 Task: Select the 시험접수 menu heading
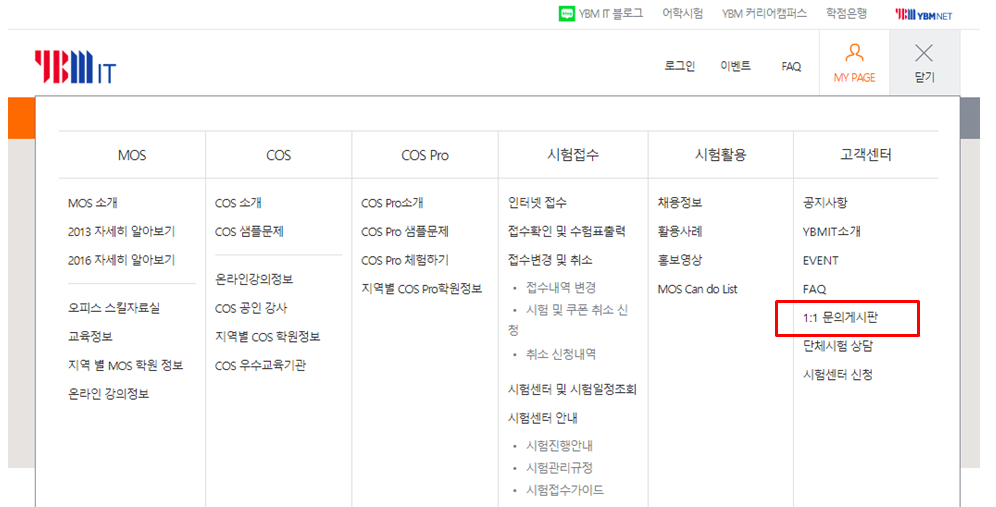tap(573, 154)
